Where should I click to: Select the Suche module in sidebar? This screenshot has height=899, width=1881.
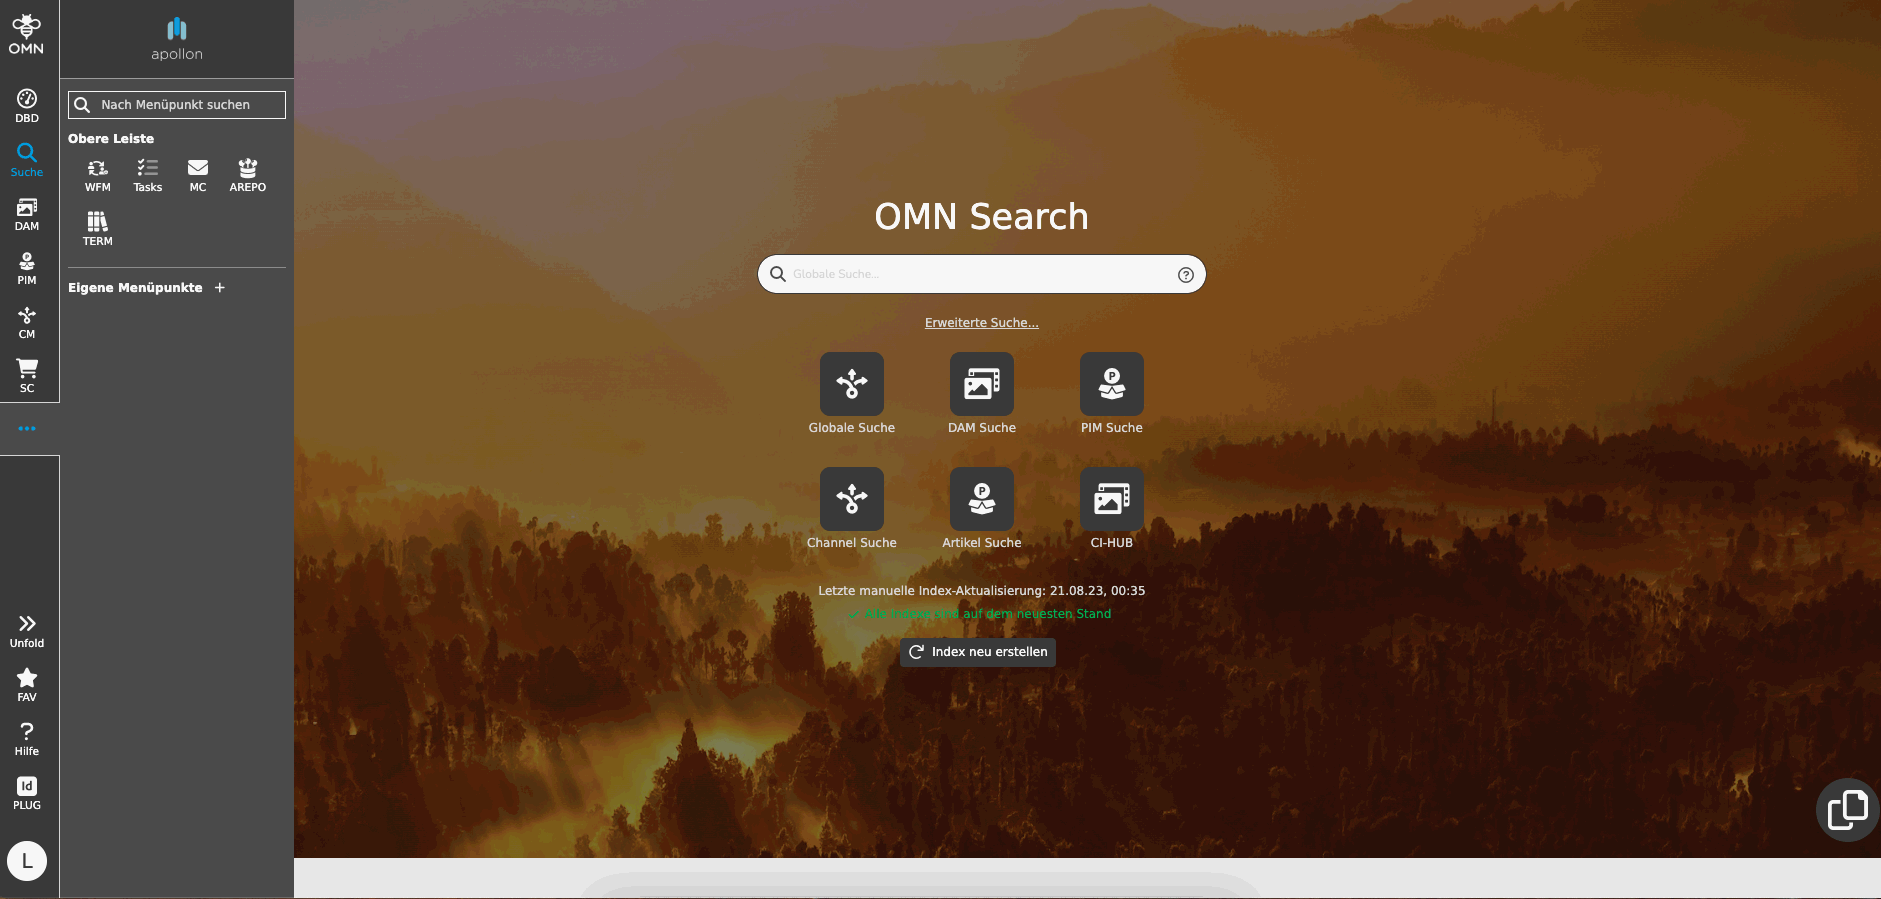pyautogui.click(x=27, y=159)
